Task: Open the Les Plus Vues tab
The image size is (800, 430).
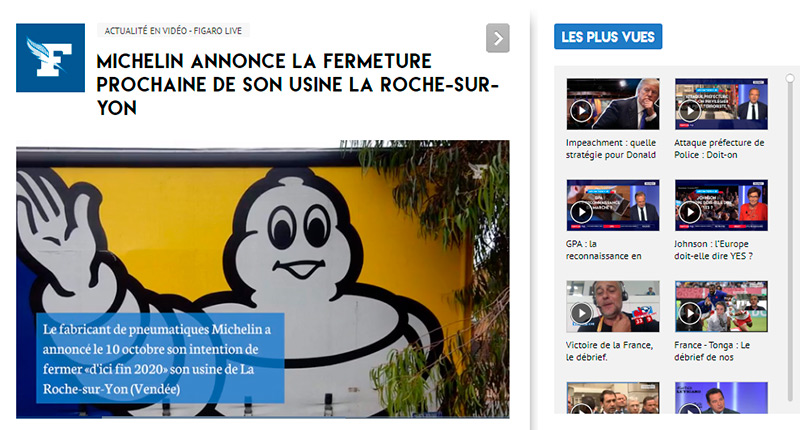Action: [608, 37]
